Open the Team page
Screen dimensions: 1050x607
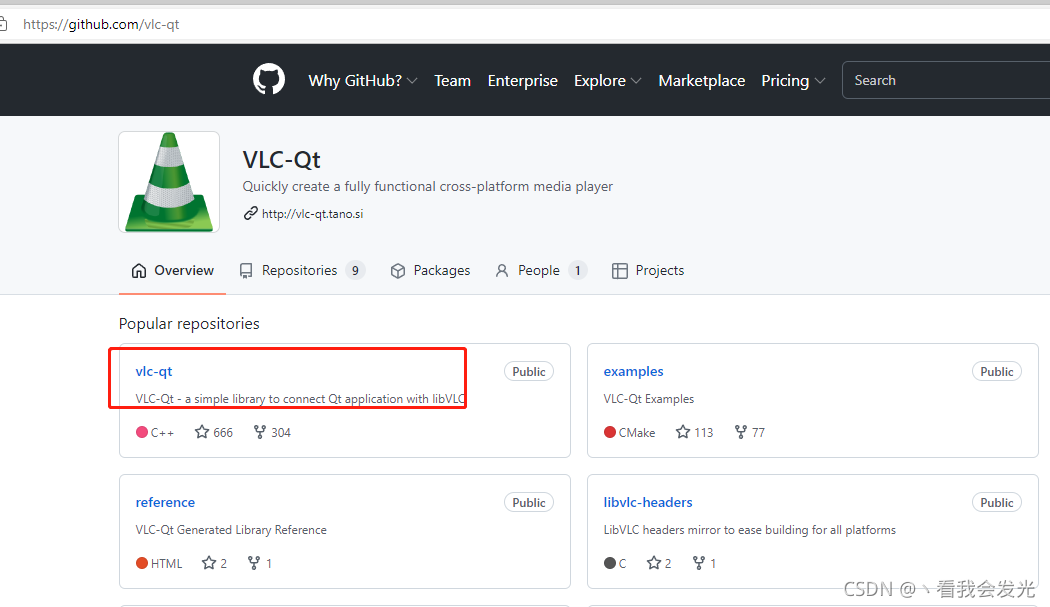(453, 80)
